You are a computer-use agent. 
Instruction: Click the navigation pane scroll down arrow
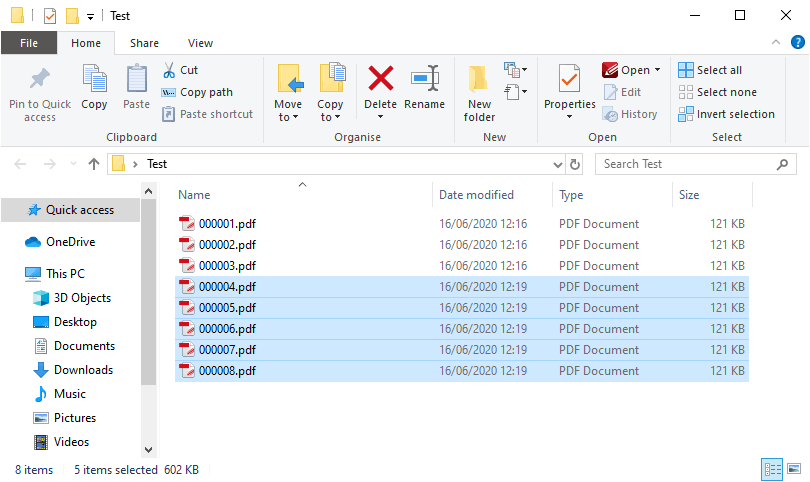coord(149,449)
